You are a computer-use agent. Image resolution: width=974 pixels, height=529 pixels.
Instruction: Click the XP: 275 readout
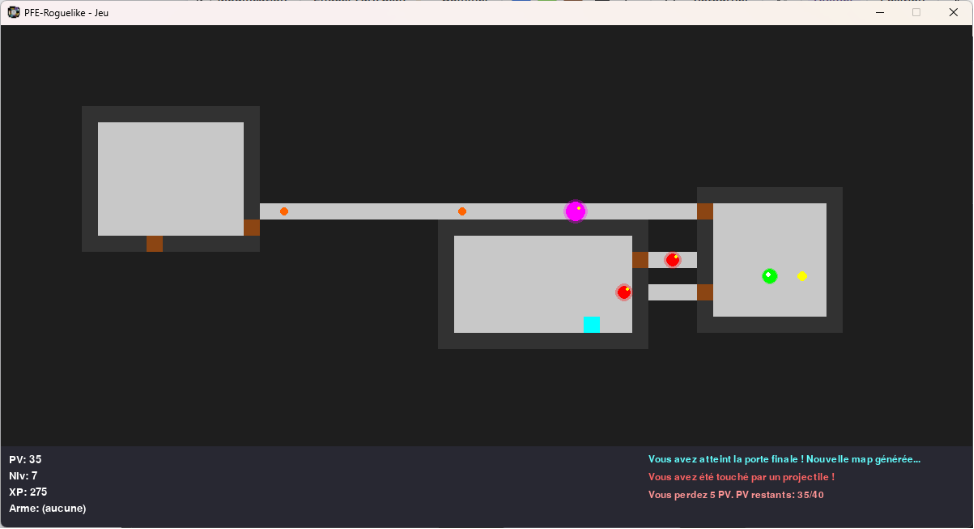click(28, 492)
